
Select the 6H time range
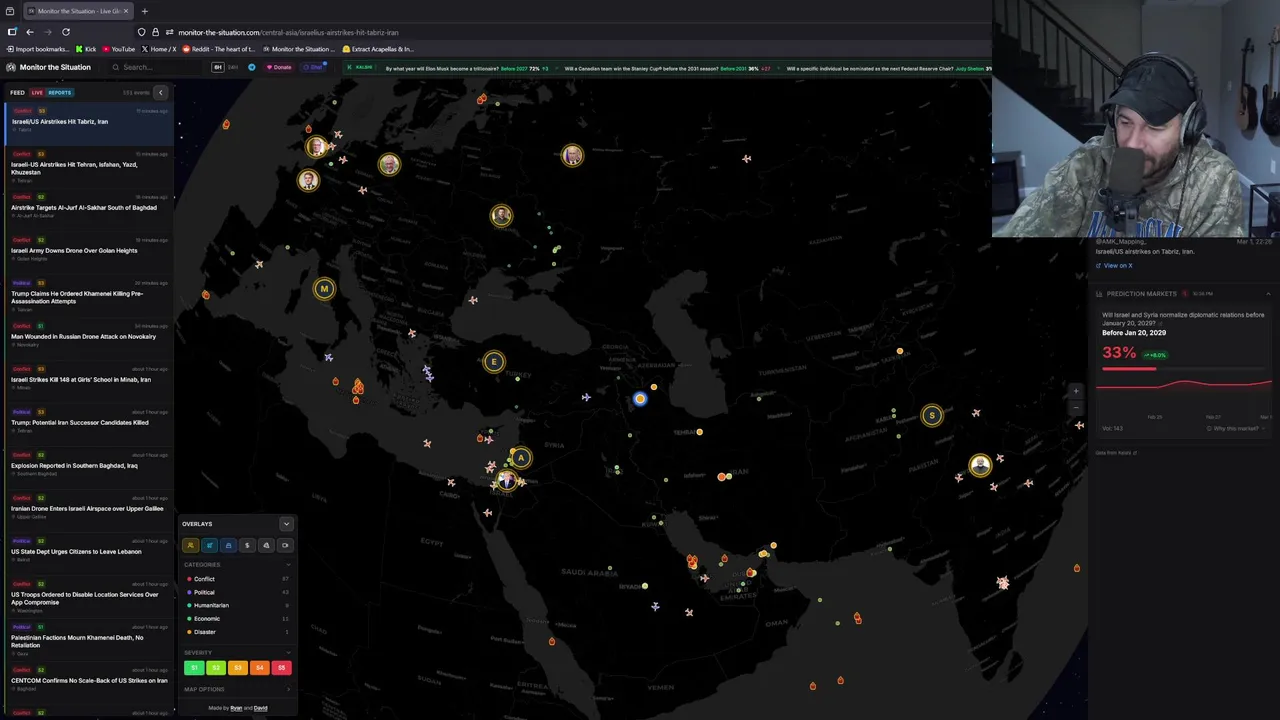click(218, 67)
